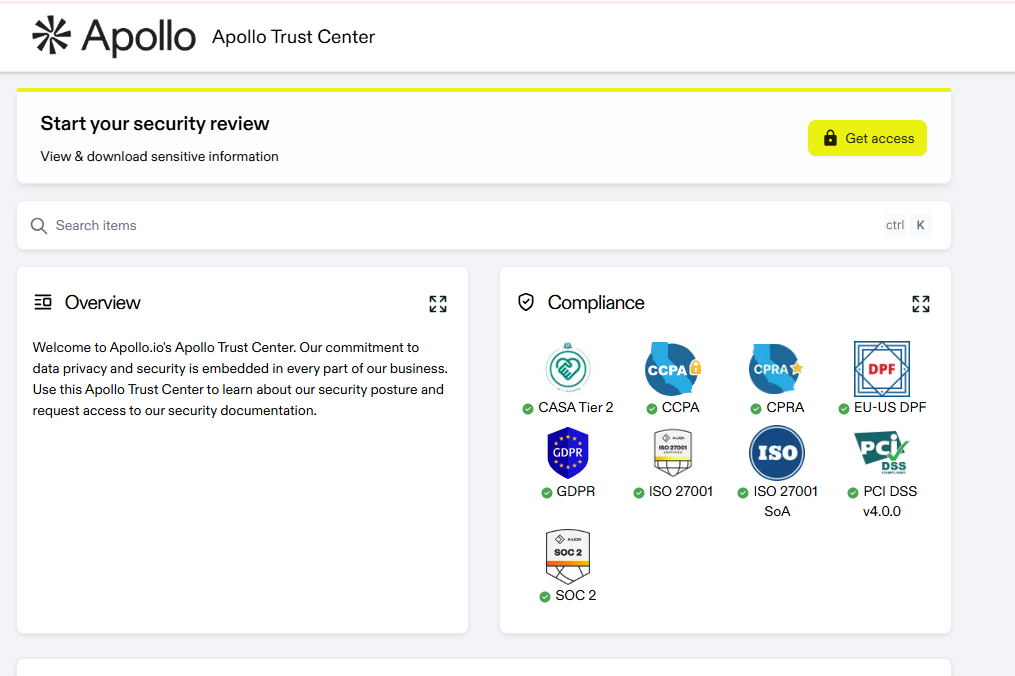Expand the Overview panel
This screenshot has width=1015, height=676.
[438, 304]
